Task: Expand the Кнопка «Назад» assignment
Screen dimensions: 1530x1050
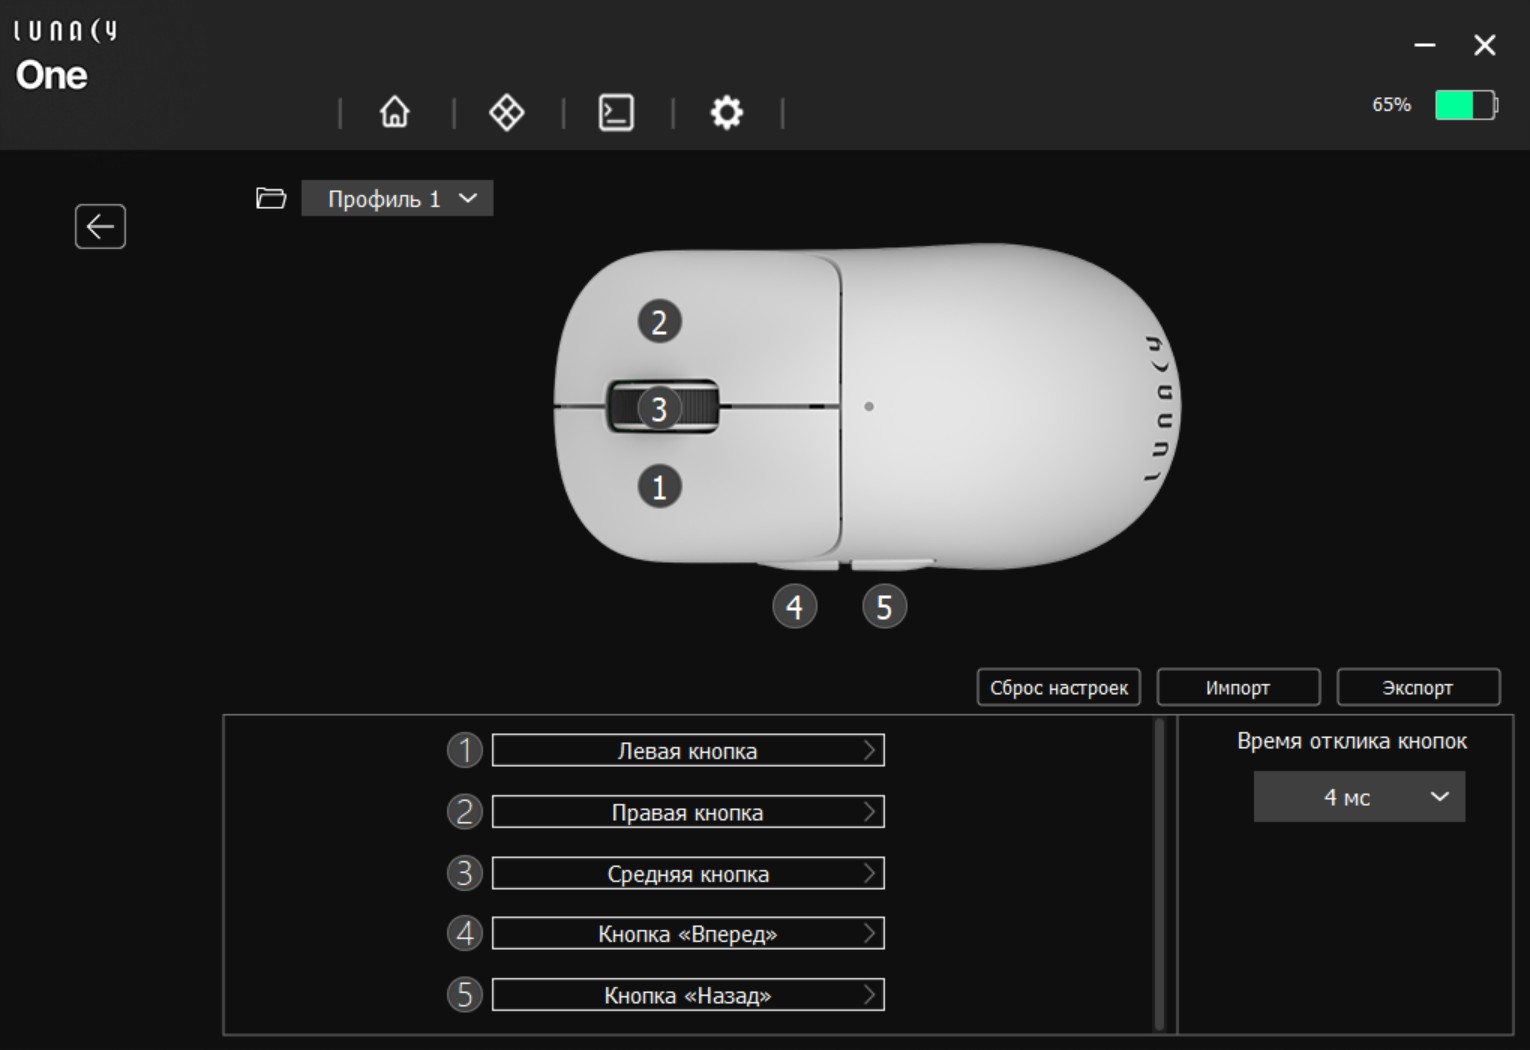Action: pos(688,995)
